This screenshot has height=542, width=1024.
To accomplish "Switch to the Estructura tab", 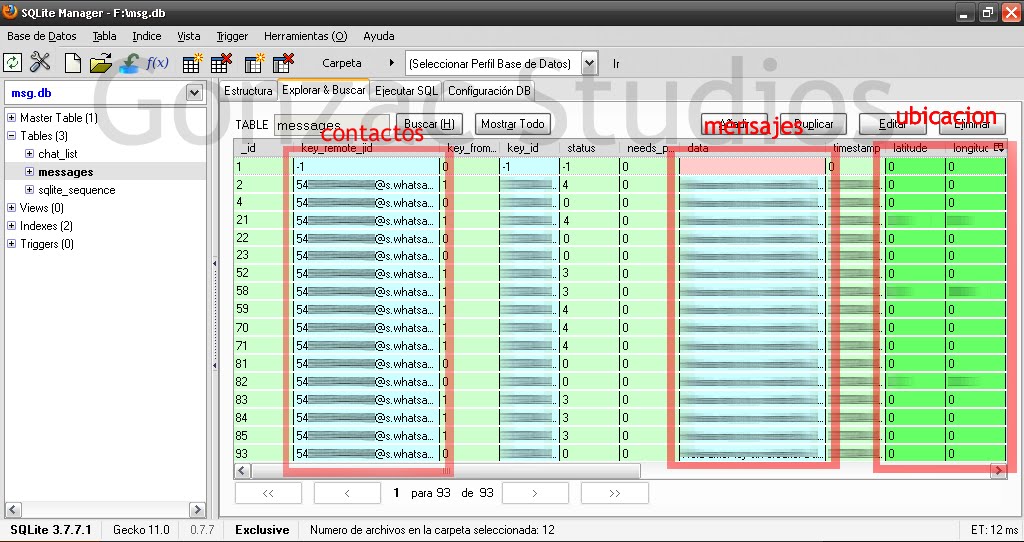I will 248,91.
